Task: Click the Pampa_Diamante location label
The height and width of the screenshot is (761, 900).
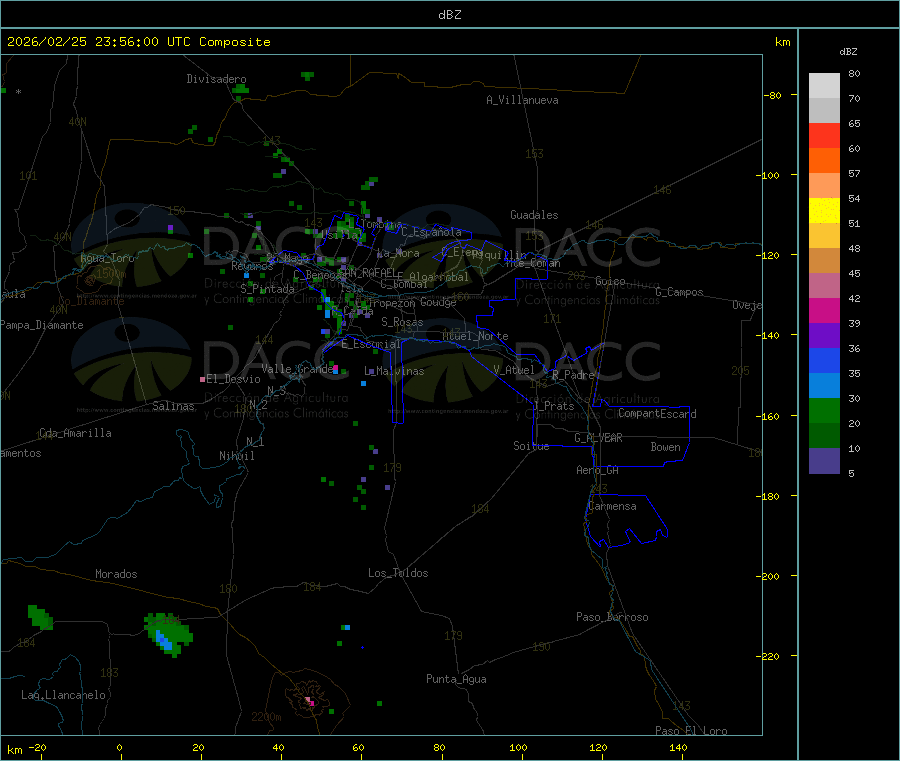Action: [42, 325]
